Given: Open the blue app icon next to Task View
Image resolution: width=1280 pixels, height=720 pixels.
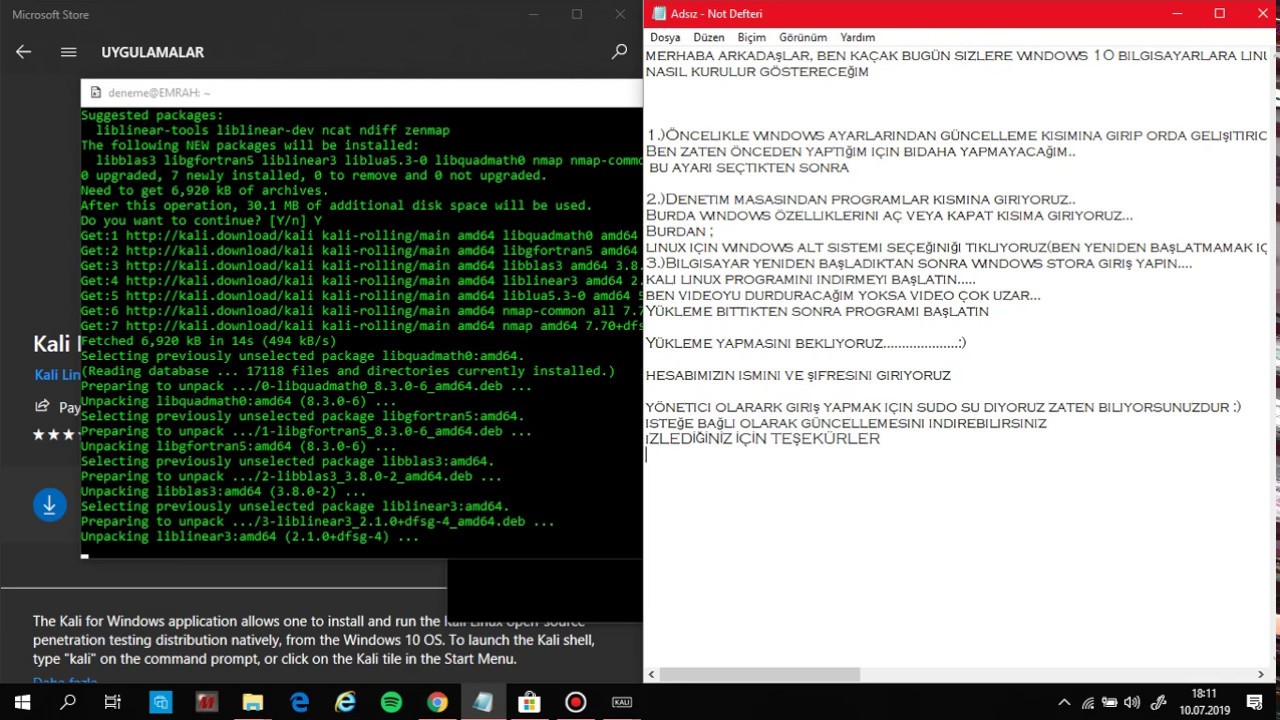Looking at the screenshot, I should pos(160,702).
